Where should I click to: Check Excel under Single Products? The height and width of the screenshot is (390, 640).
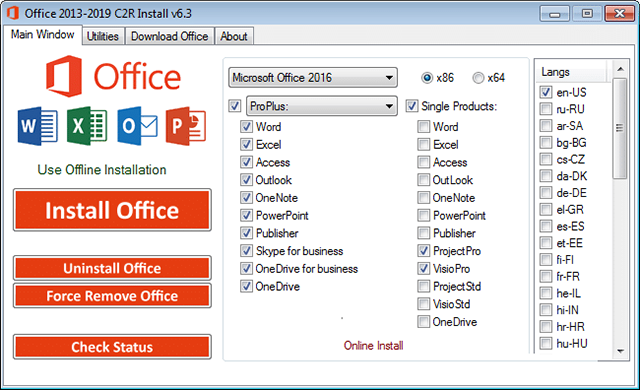424,144
